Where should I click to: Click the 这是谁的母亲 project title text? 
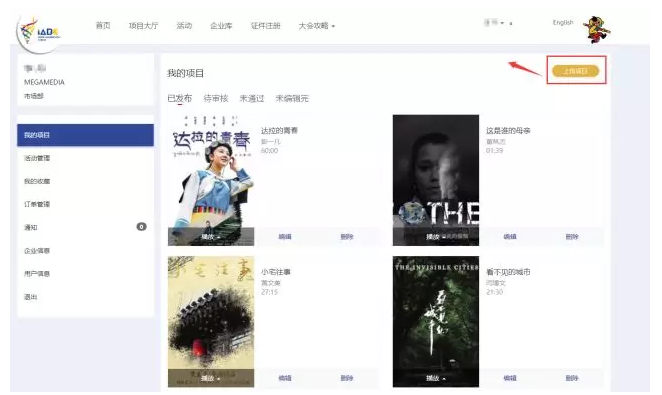click(x=508, y=130)
